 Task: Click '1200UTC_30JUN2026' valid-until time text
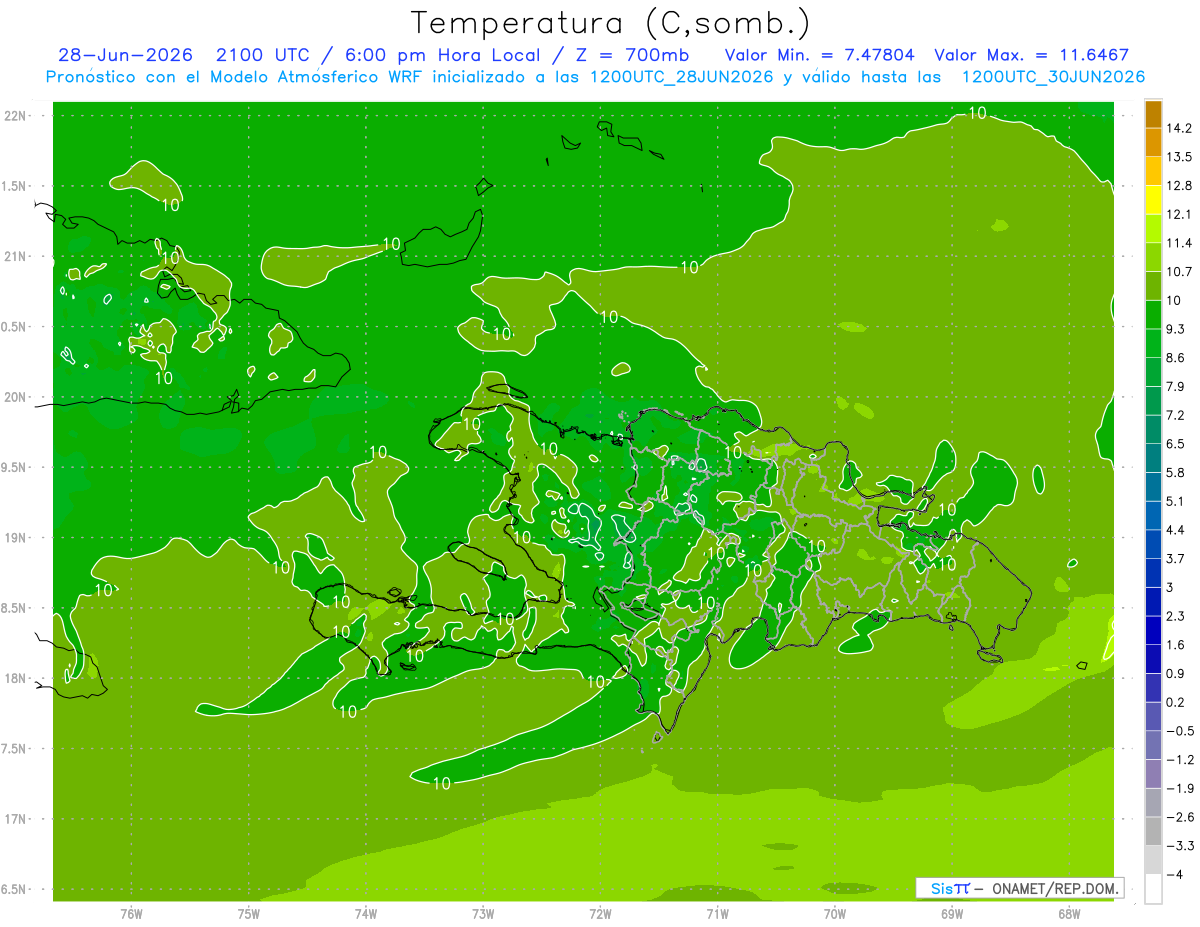[x=1053, y=76]
